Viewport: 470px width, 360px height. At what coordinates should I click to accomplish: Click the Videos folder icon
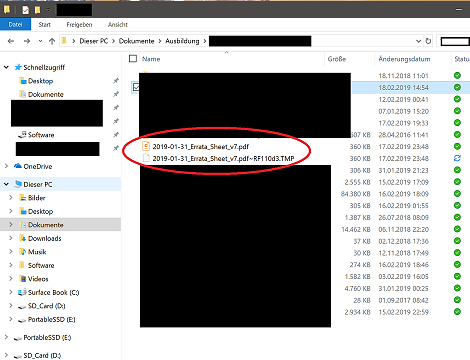(x=22, y=279)
